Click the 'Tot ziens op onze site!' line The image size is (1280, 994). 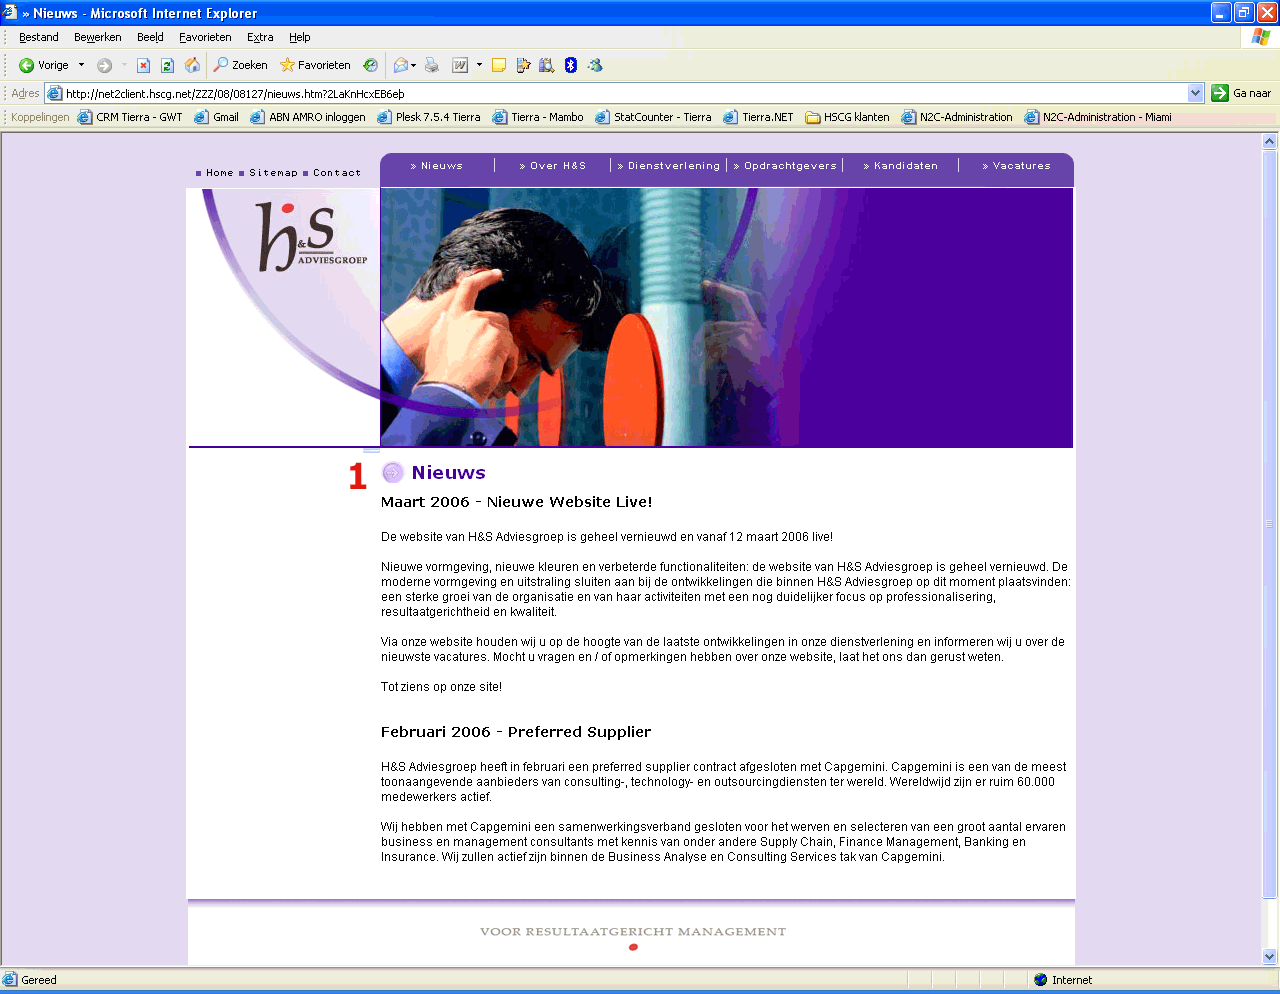click(441, 687)
